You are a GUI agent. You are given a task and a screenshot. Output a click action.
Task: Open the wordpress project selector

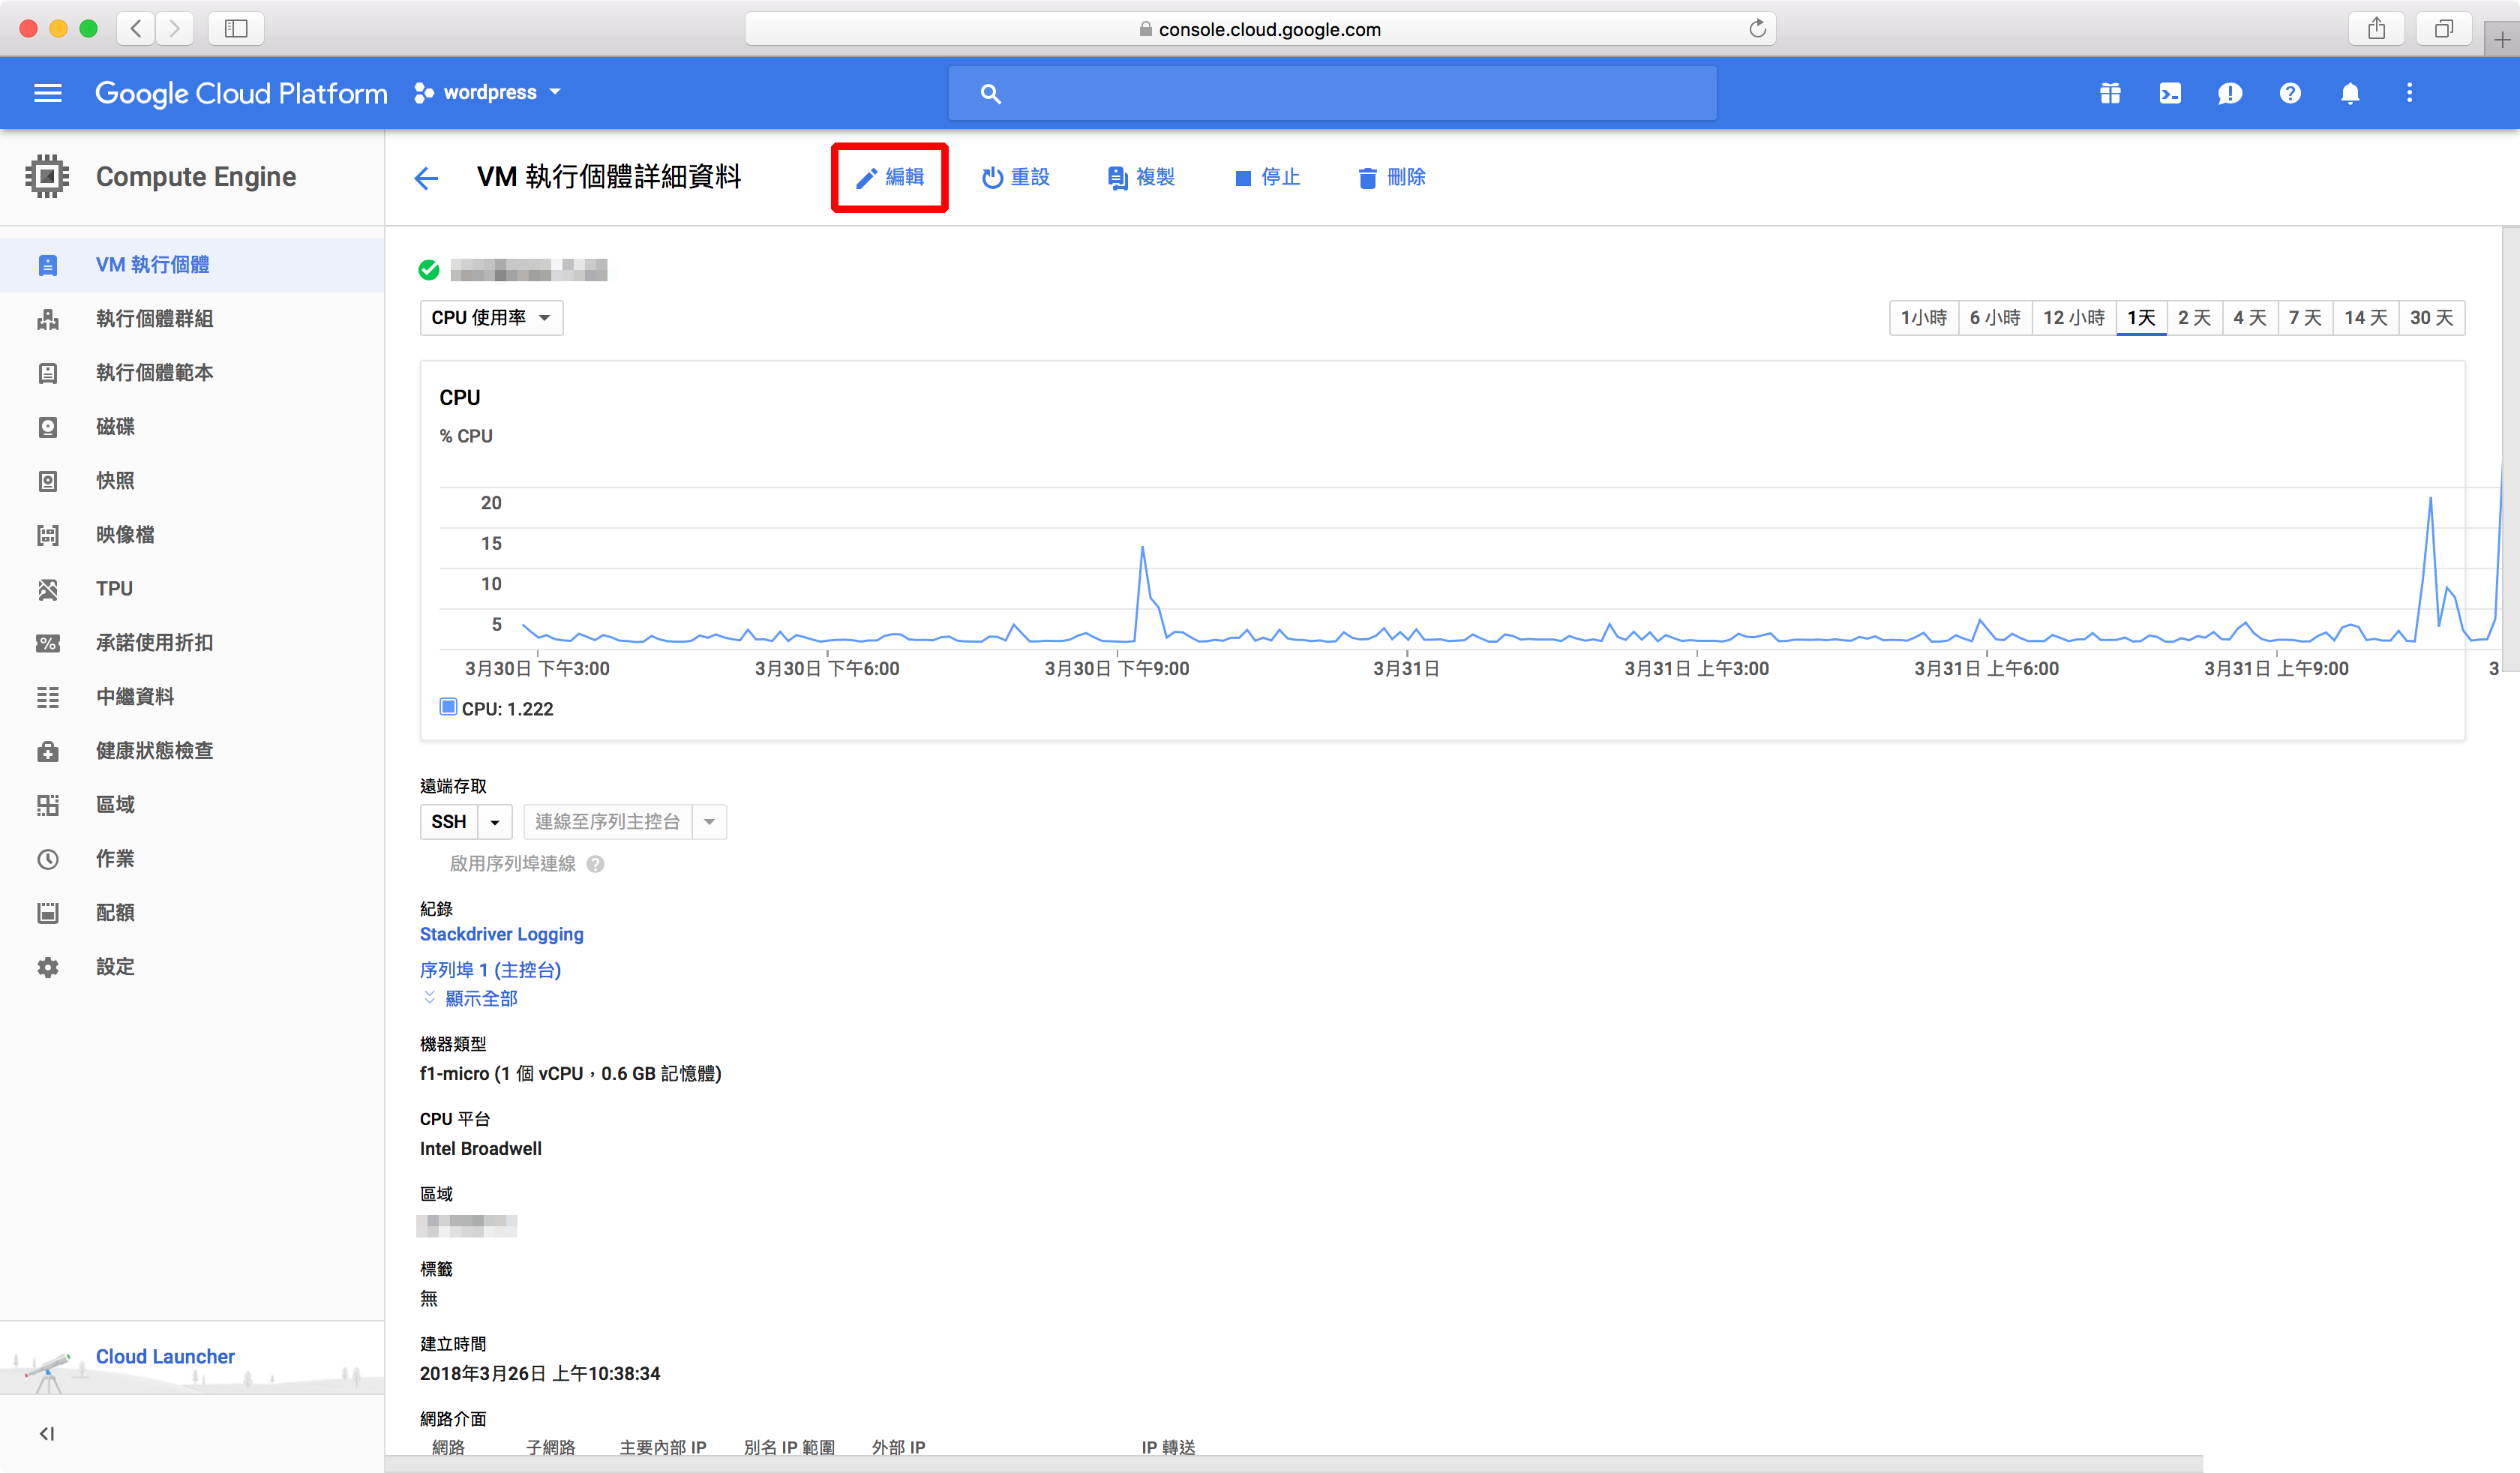point(488,93)
